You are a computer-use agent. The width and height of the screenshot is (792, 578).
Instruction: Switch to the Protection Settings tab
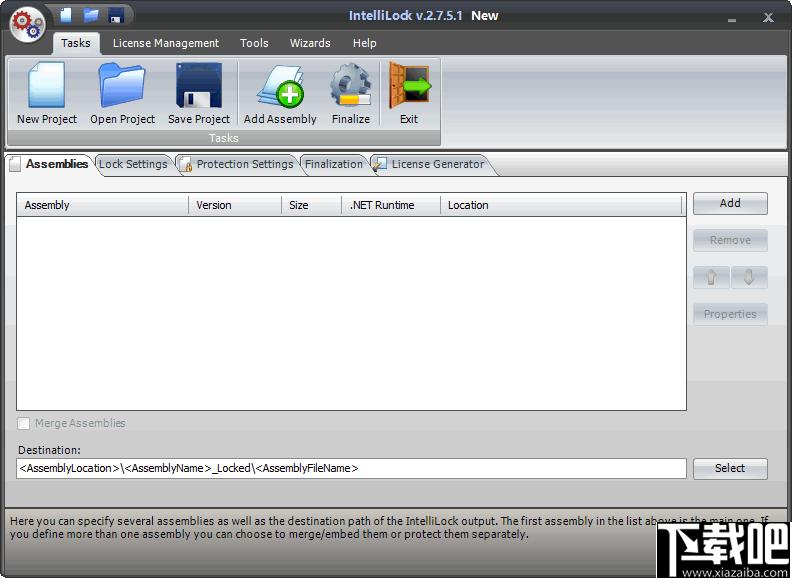[x=237, y=165]
